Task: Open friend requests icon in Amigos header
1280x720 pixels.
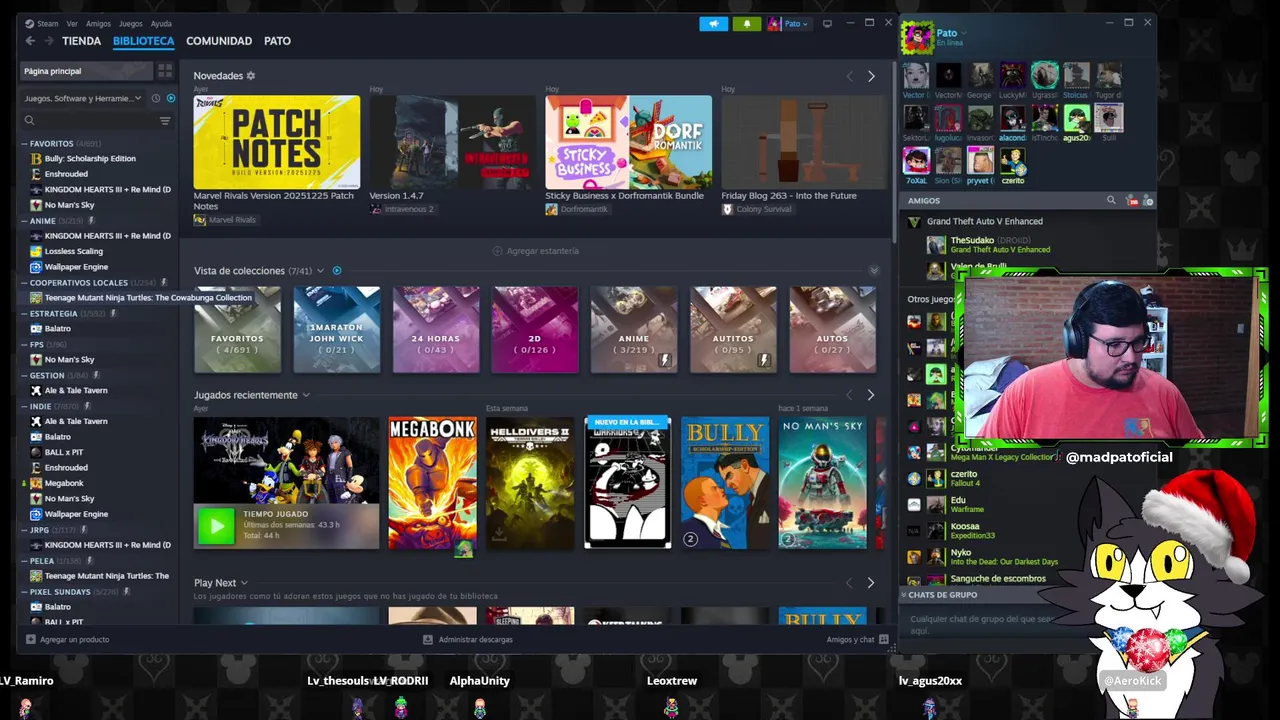Action: pyautogui.click(x=1132, y=201)
